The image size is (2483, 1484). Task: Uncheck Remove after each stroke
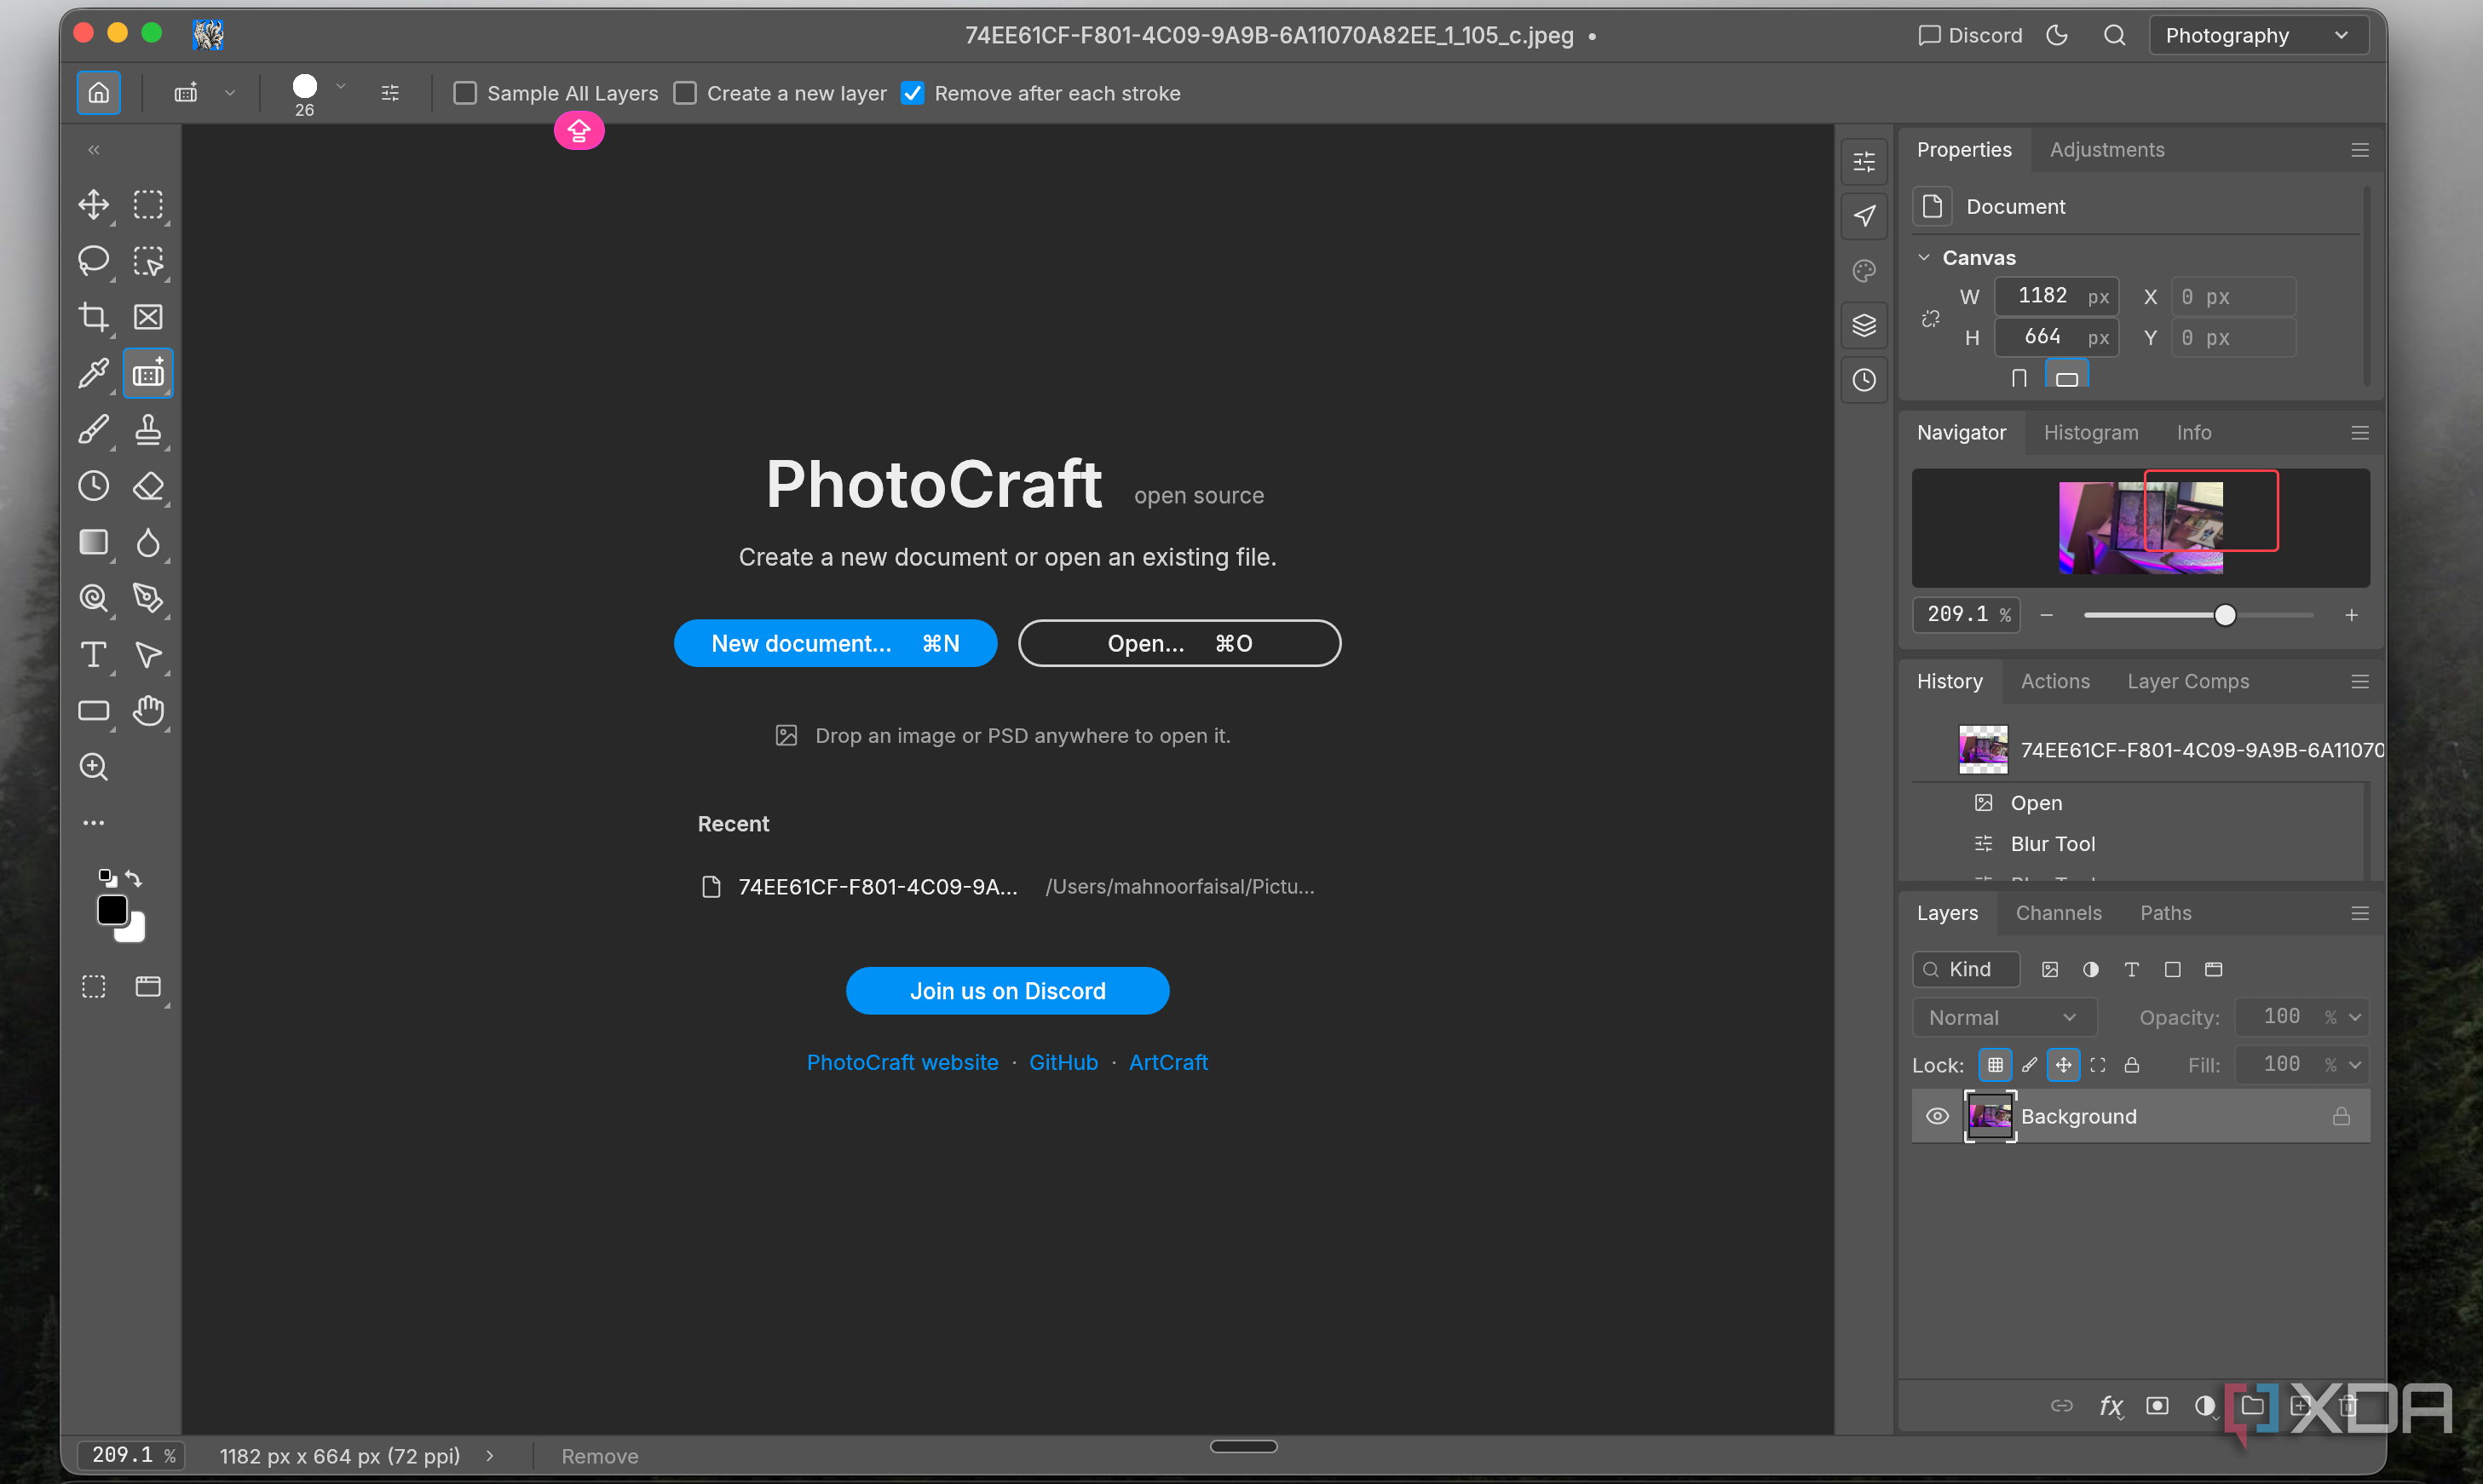pos(912,93)
